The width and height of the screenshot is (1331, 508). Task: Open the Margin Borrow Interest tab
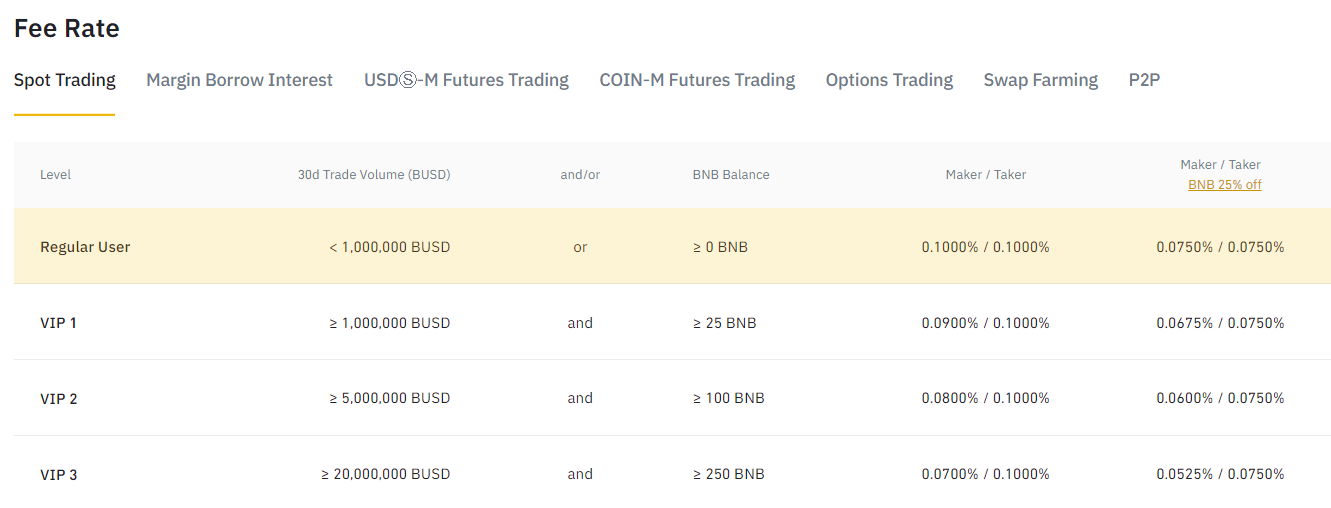pyautogui.click(x=239, y=80)
